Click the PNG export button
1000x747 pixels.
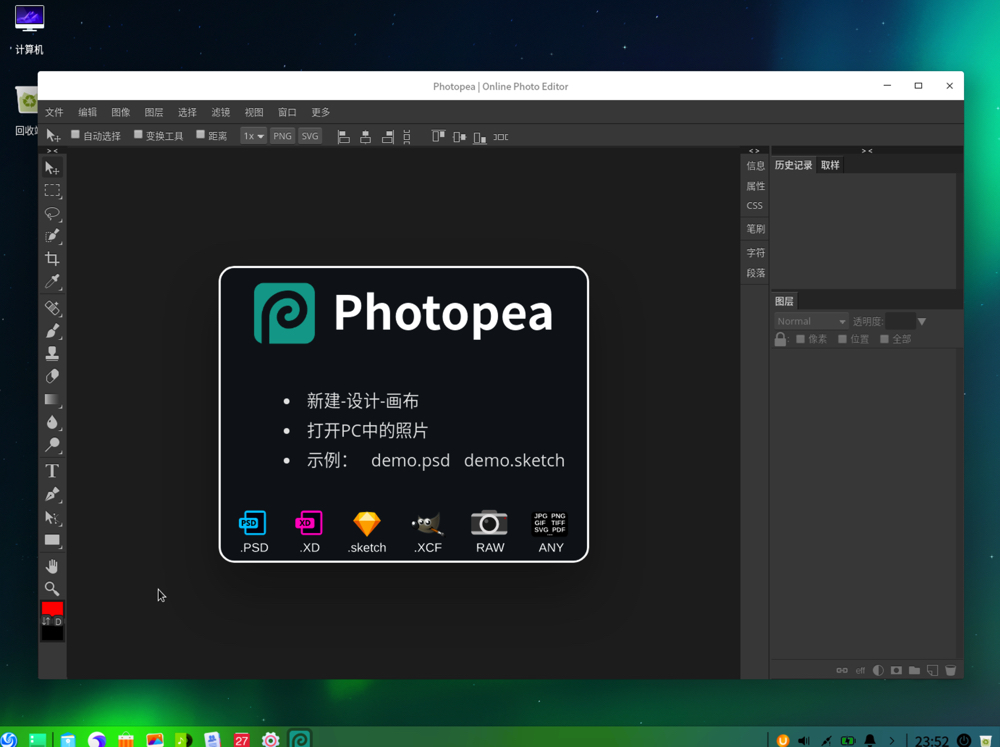pos(282,136)
